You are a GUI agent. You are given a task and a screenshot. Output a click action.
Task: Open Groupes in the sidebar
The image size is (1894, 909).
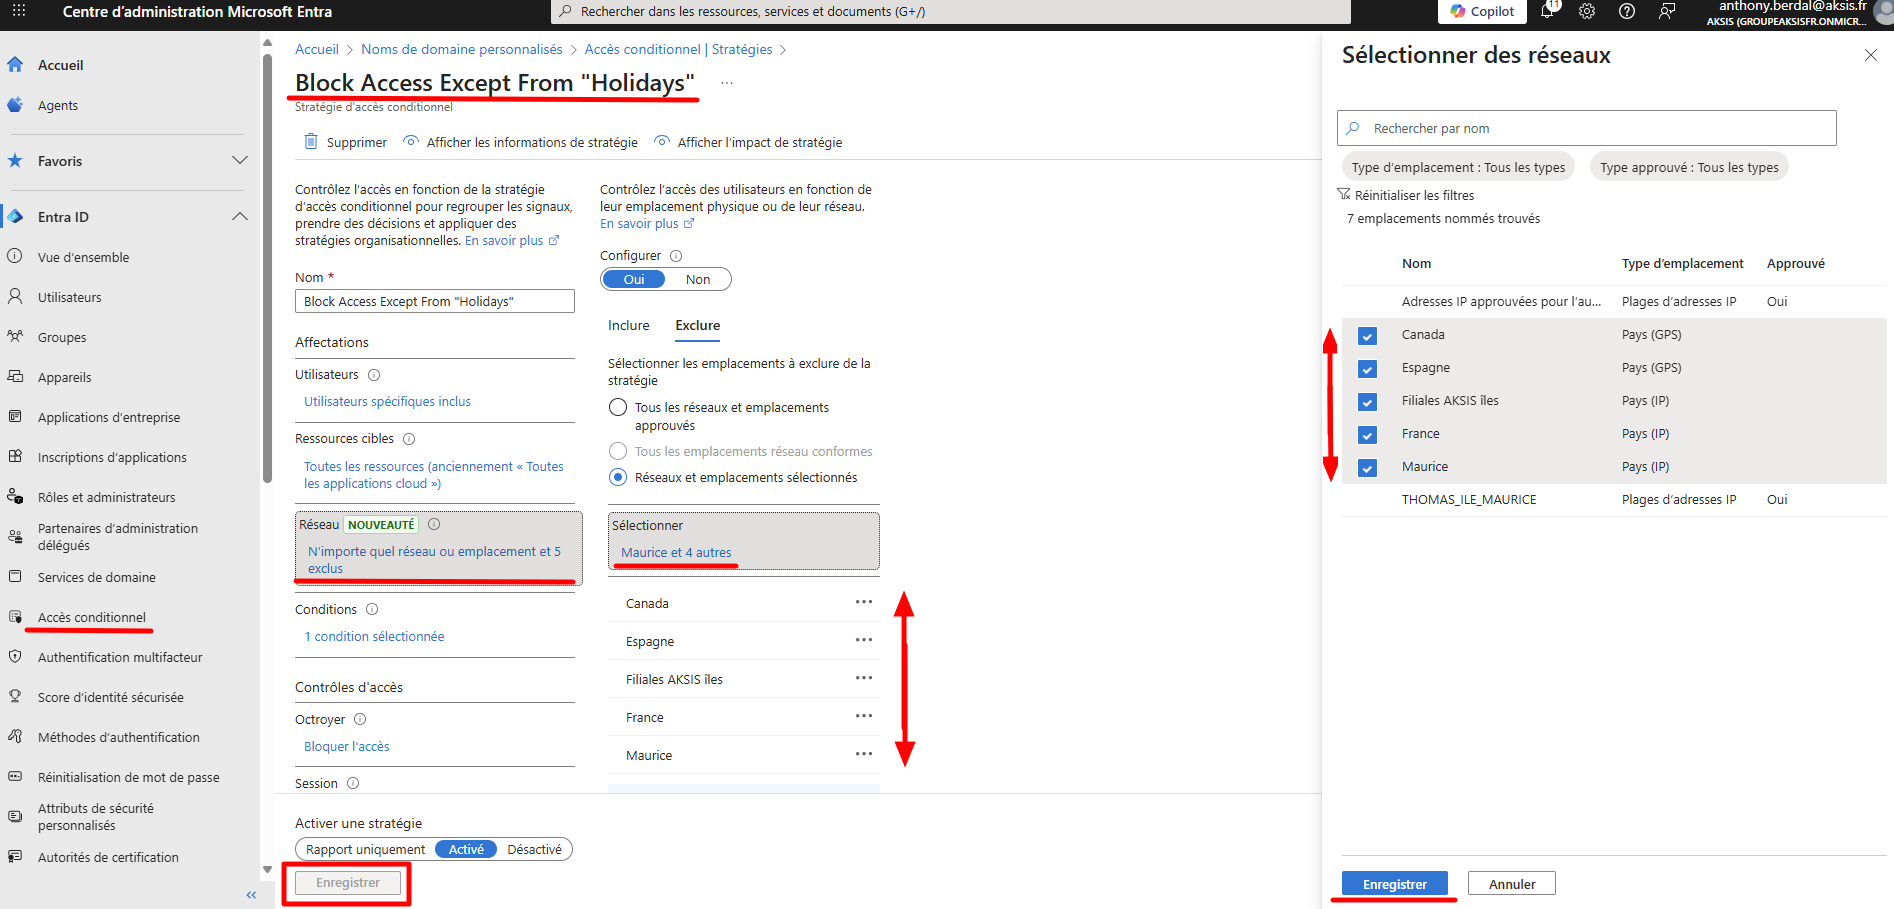(62, 337)
